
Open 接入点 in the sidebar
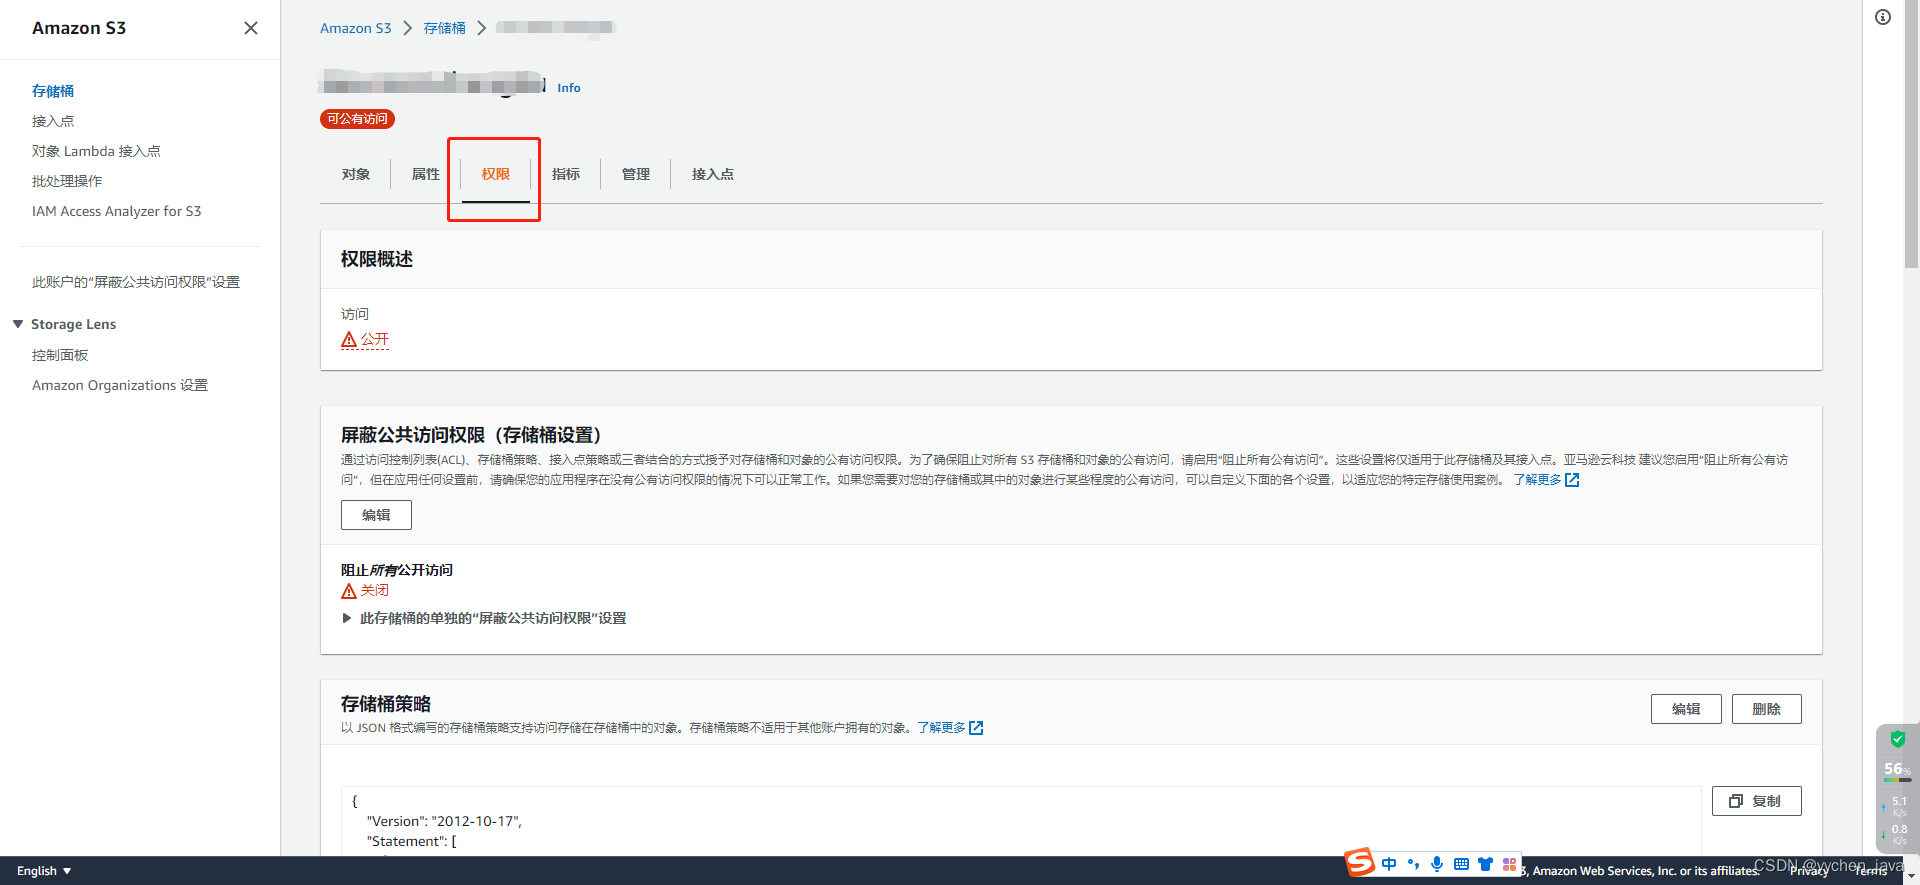coord(53,121)
